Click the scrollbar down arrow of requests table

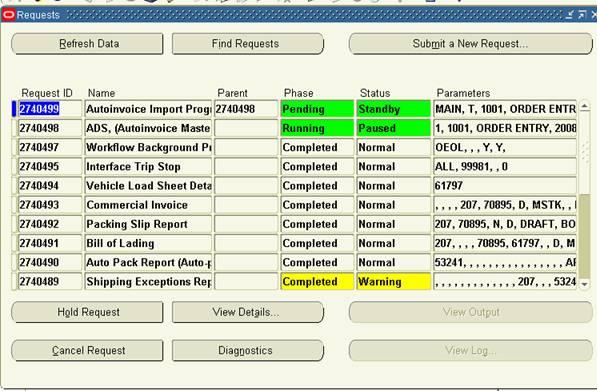[584, 284]
